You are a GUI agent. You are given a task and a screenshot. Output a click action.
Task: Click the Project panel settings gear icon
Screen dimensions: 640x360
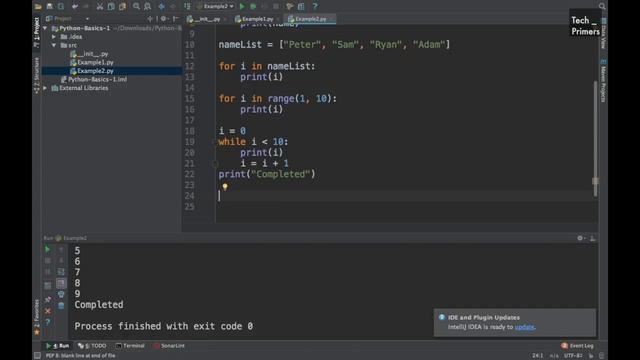164,18
